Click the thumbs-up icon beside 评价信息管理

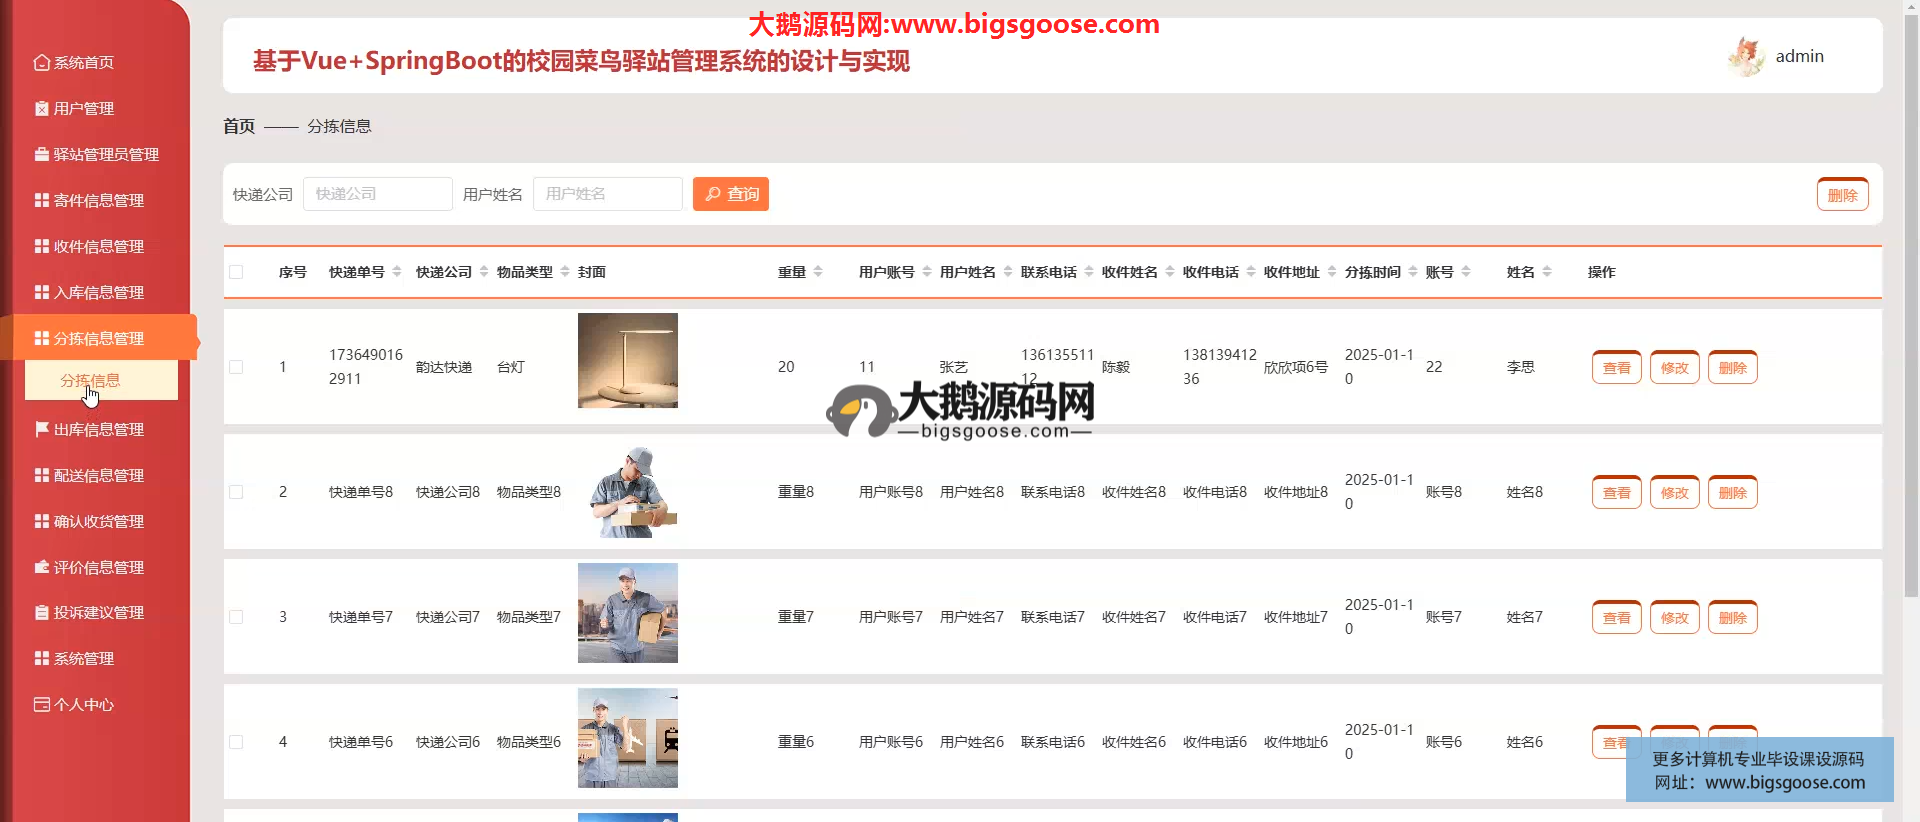(41, 568)
